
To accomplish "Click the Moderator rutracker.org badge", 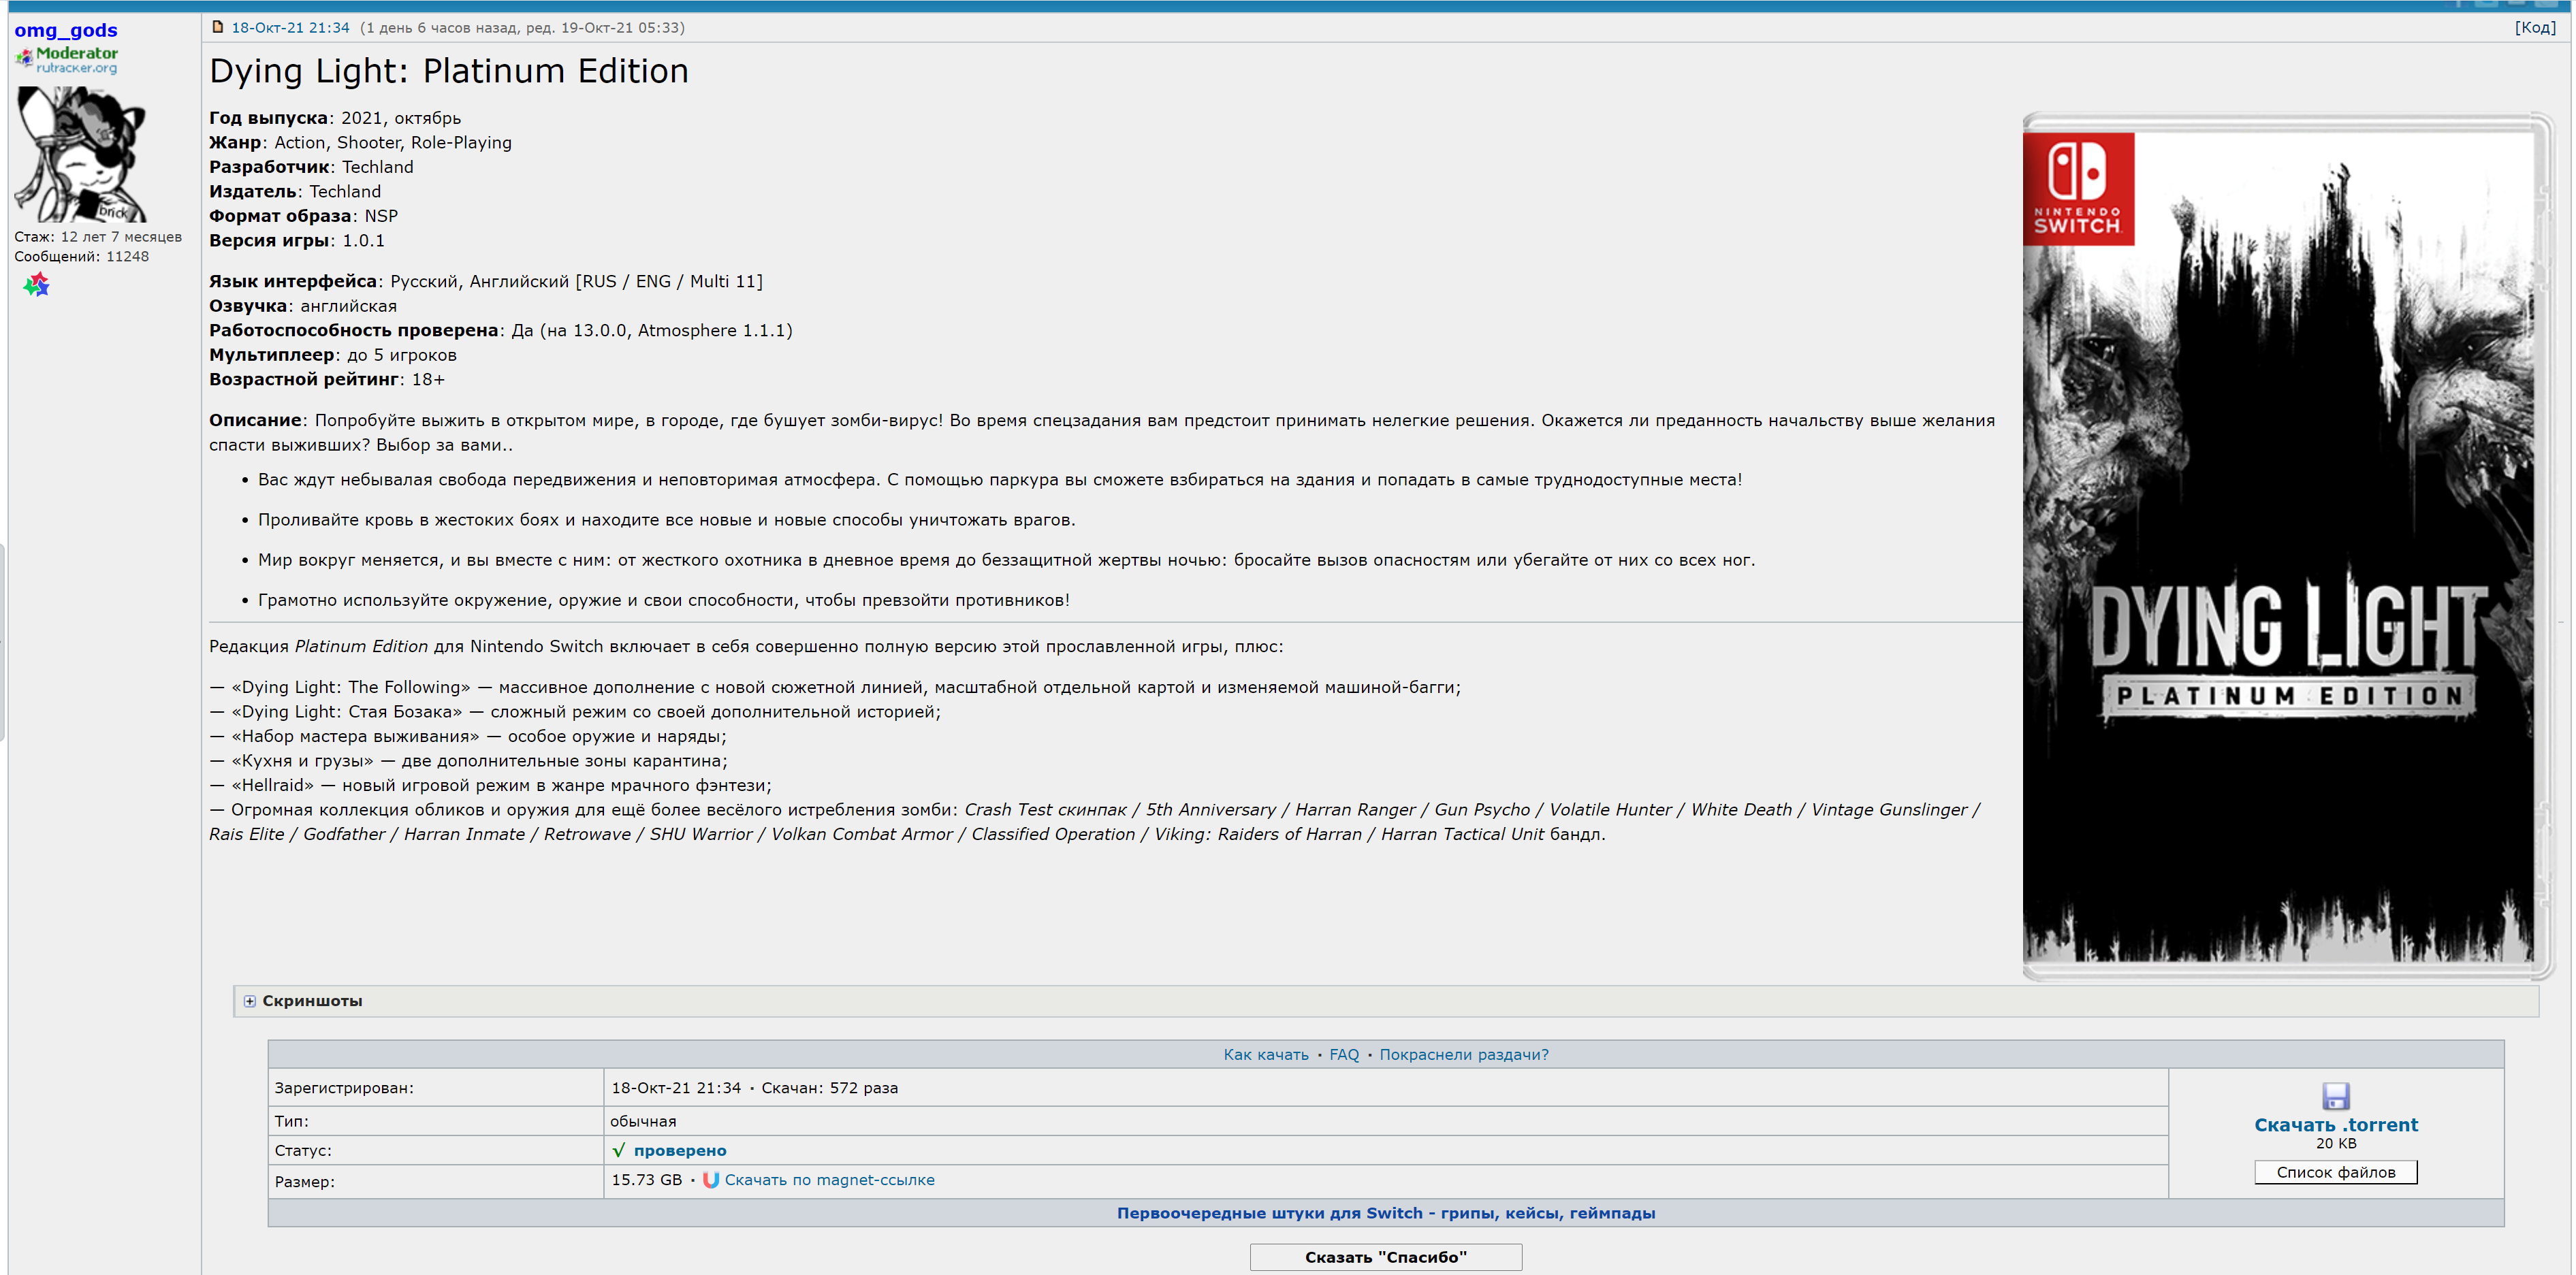I will pos(67,60).
